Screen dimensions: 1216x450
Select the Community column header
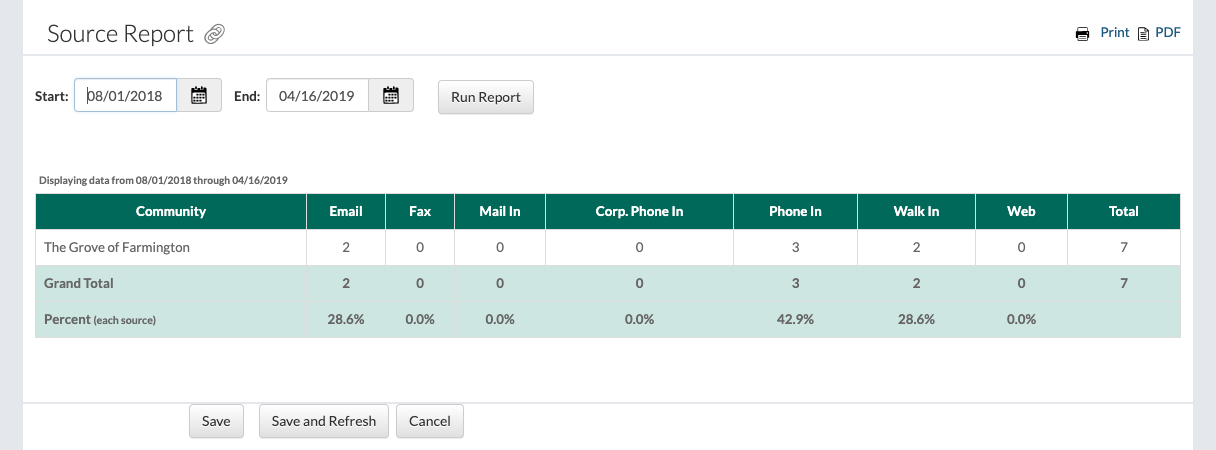(171, 211)
